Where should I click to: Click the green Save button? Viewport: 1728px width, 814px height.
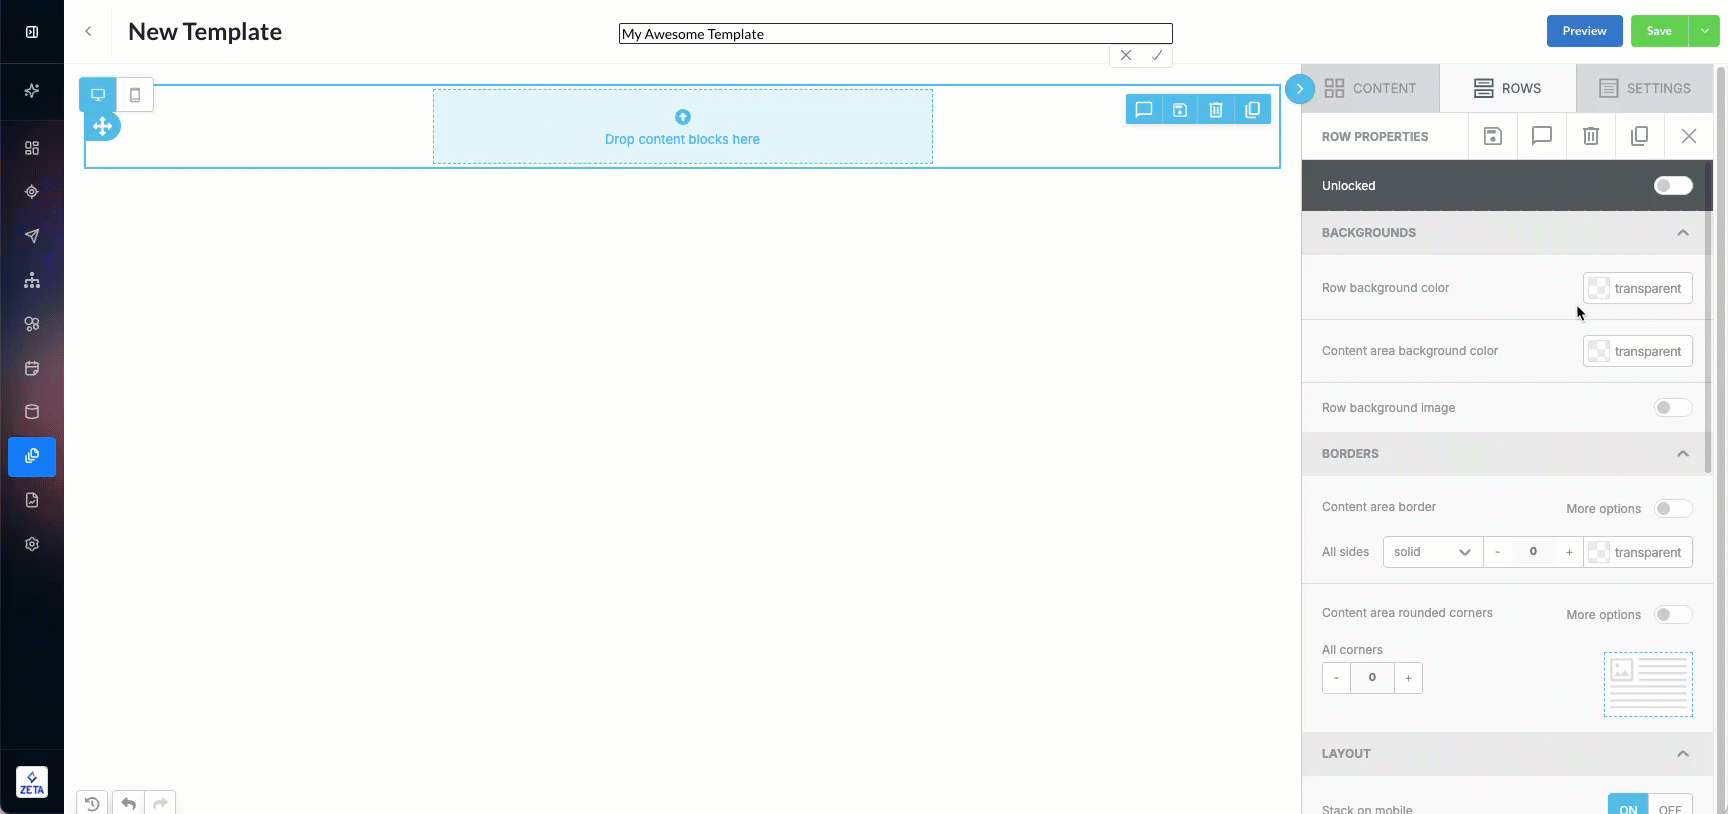point(1659,31)
